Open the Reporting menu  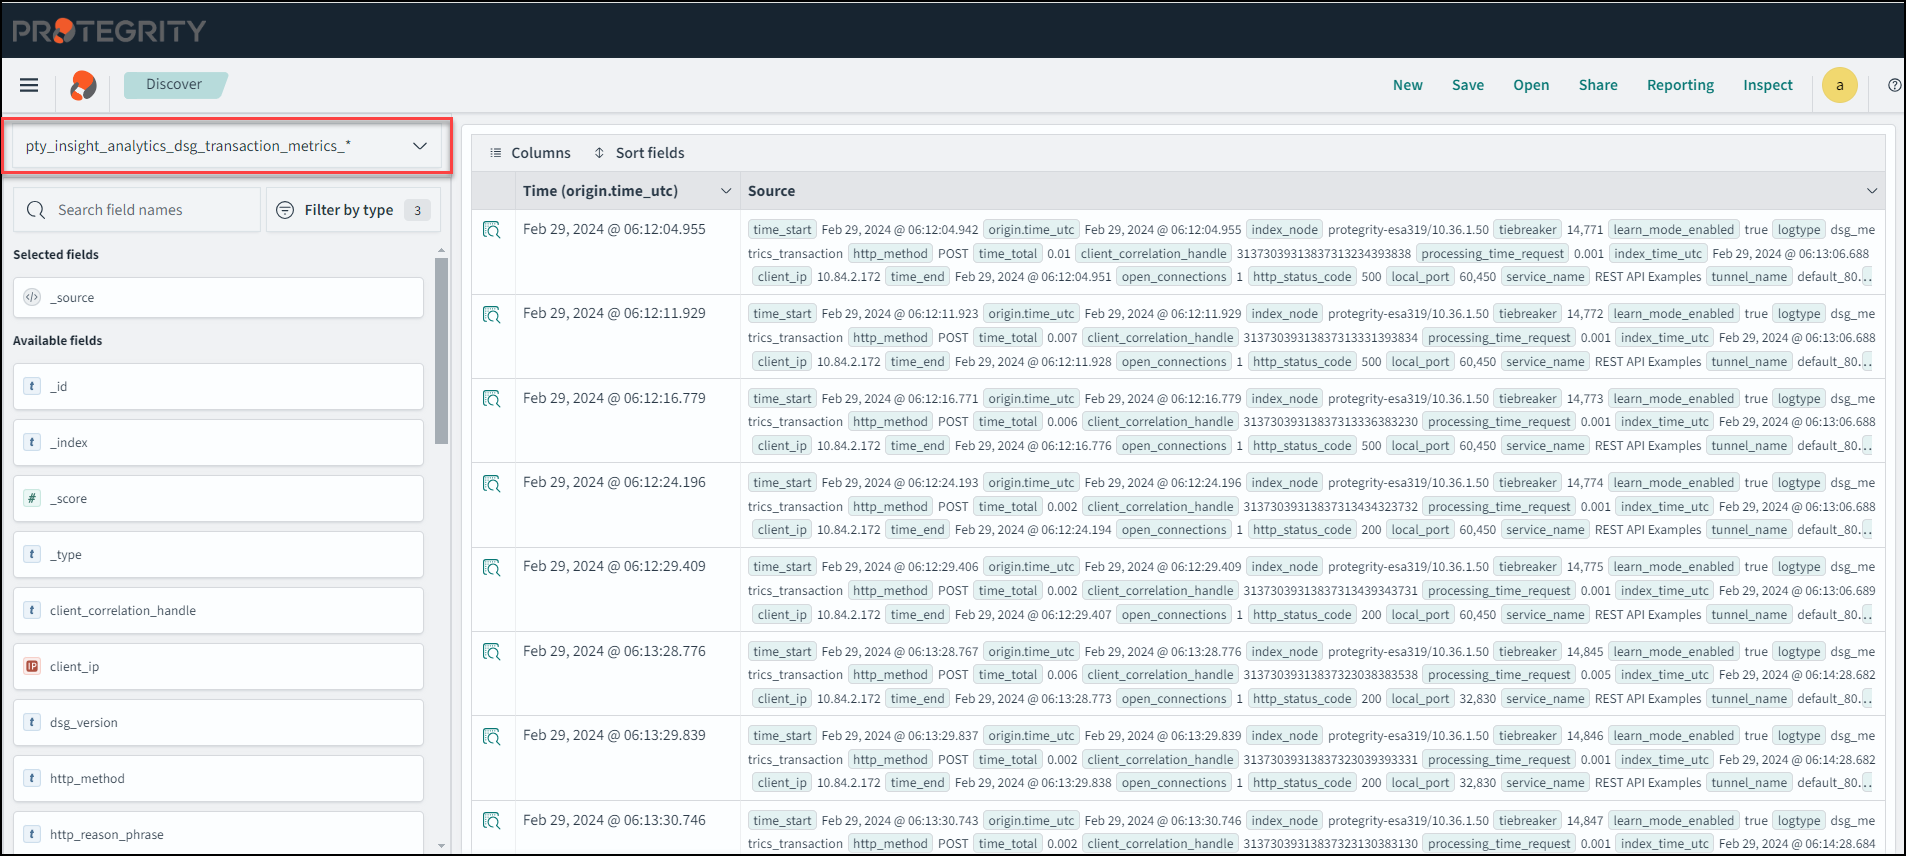coord(1680,85)
